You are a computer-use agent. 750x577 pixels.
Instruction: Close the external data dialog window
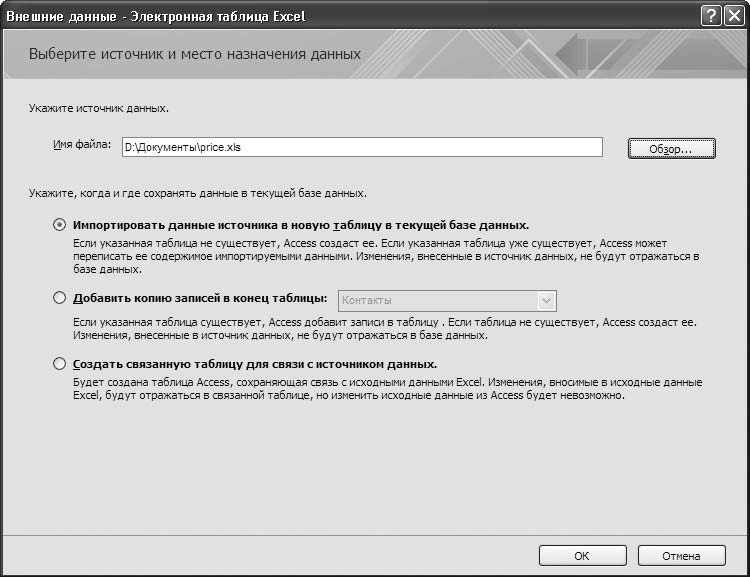point(734,16)
